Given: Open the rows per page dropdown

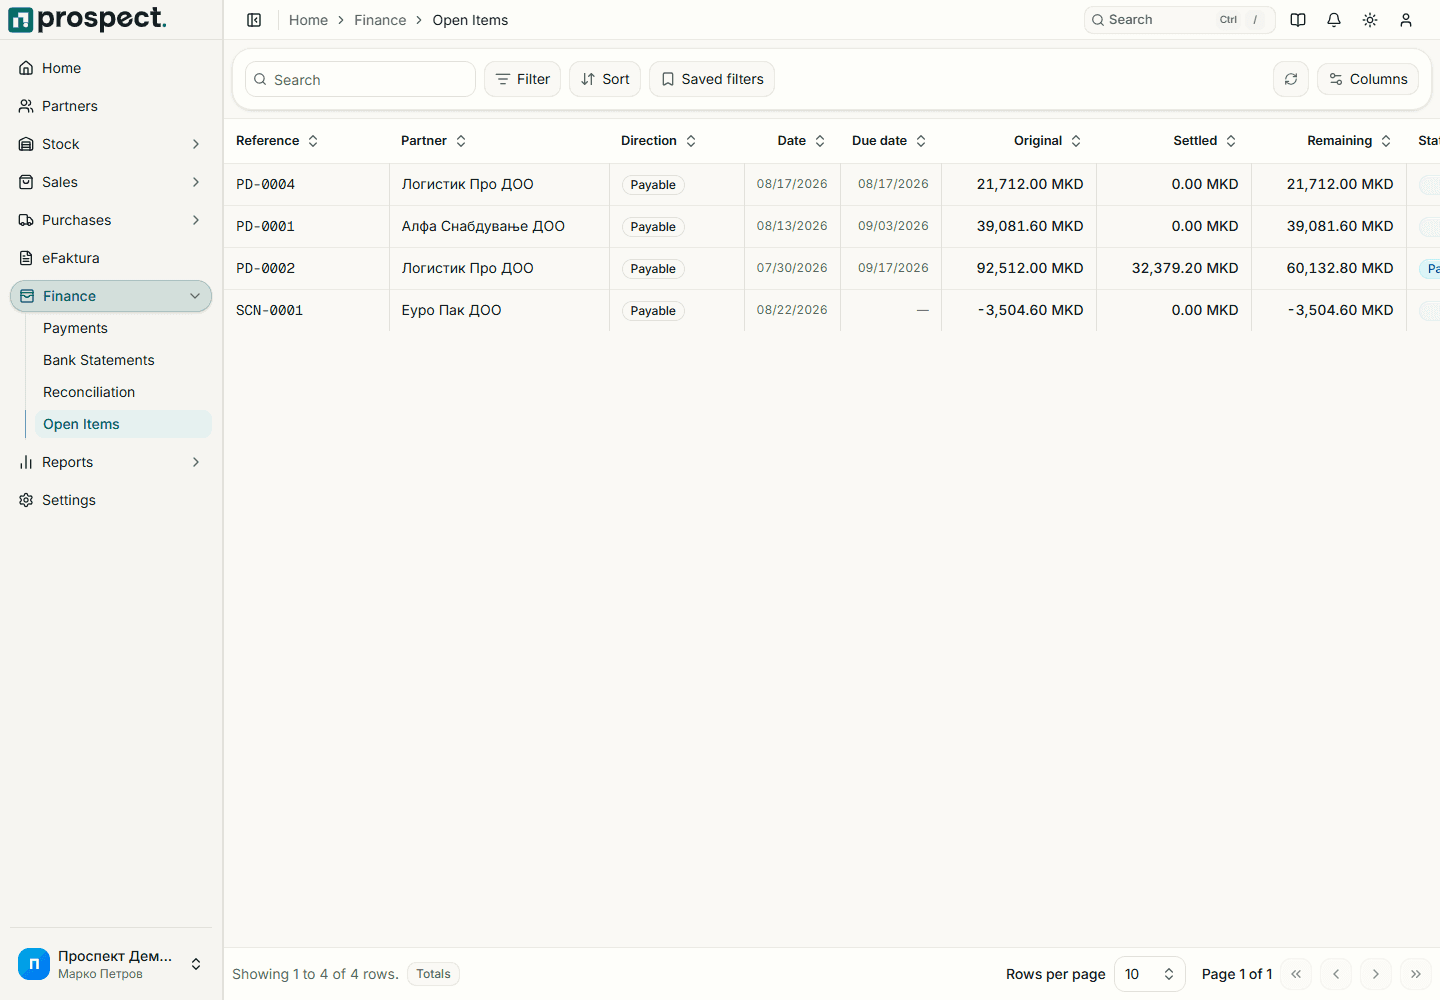Looking at the screenshot, I should (1150, 974).
